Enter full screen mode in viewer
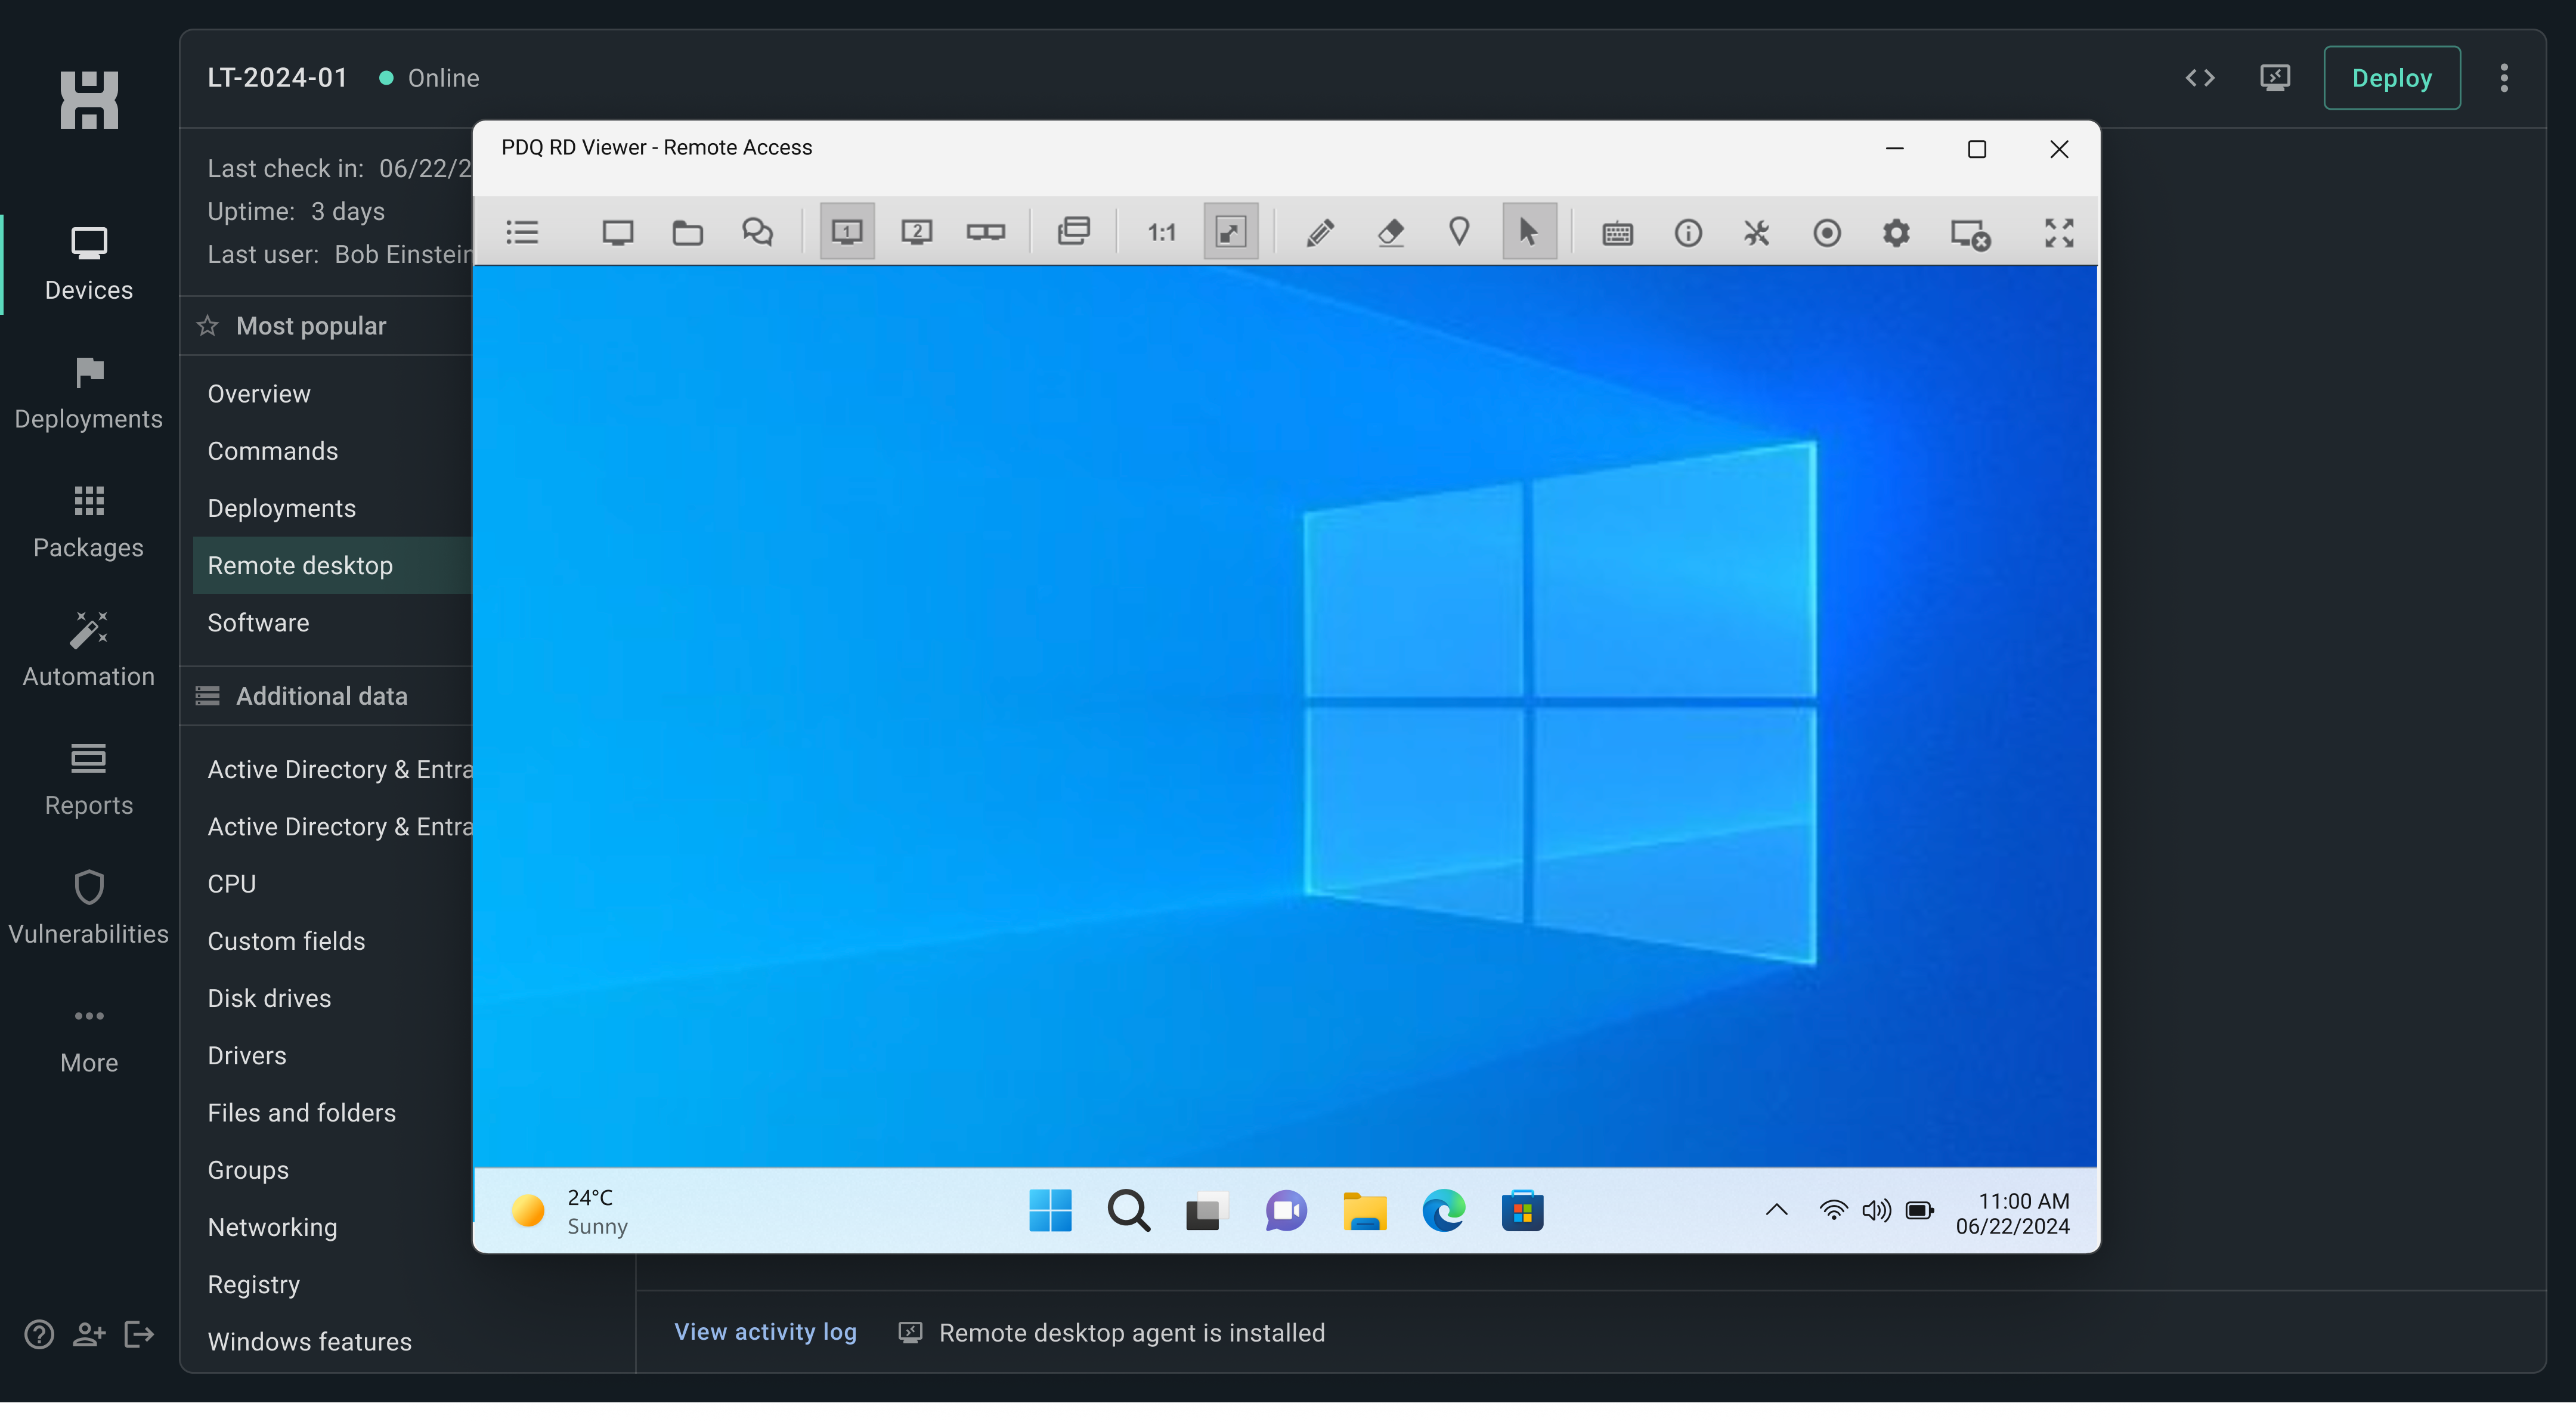 point(2058,233)
